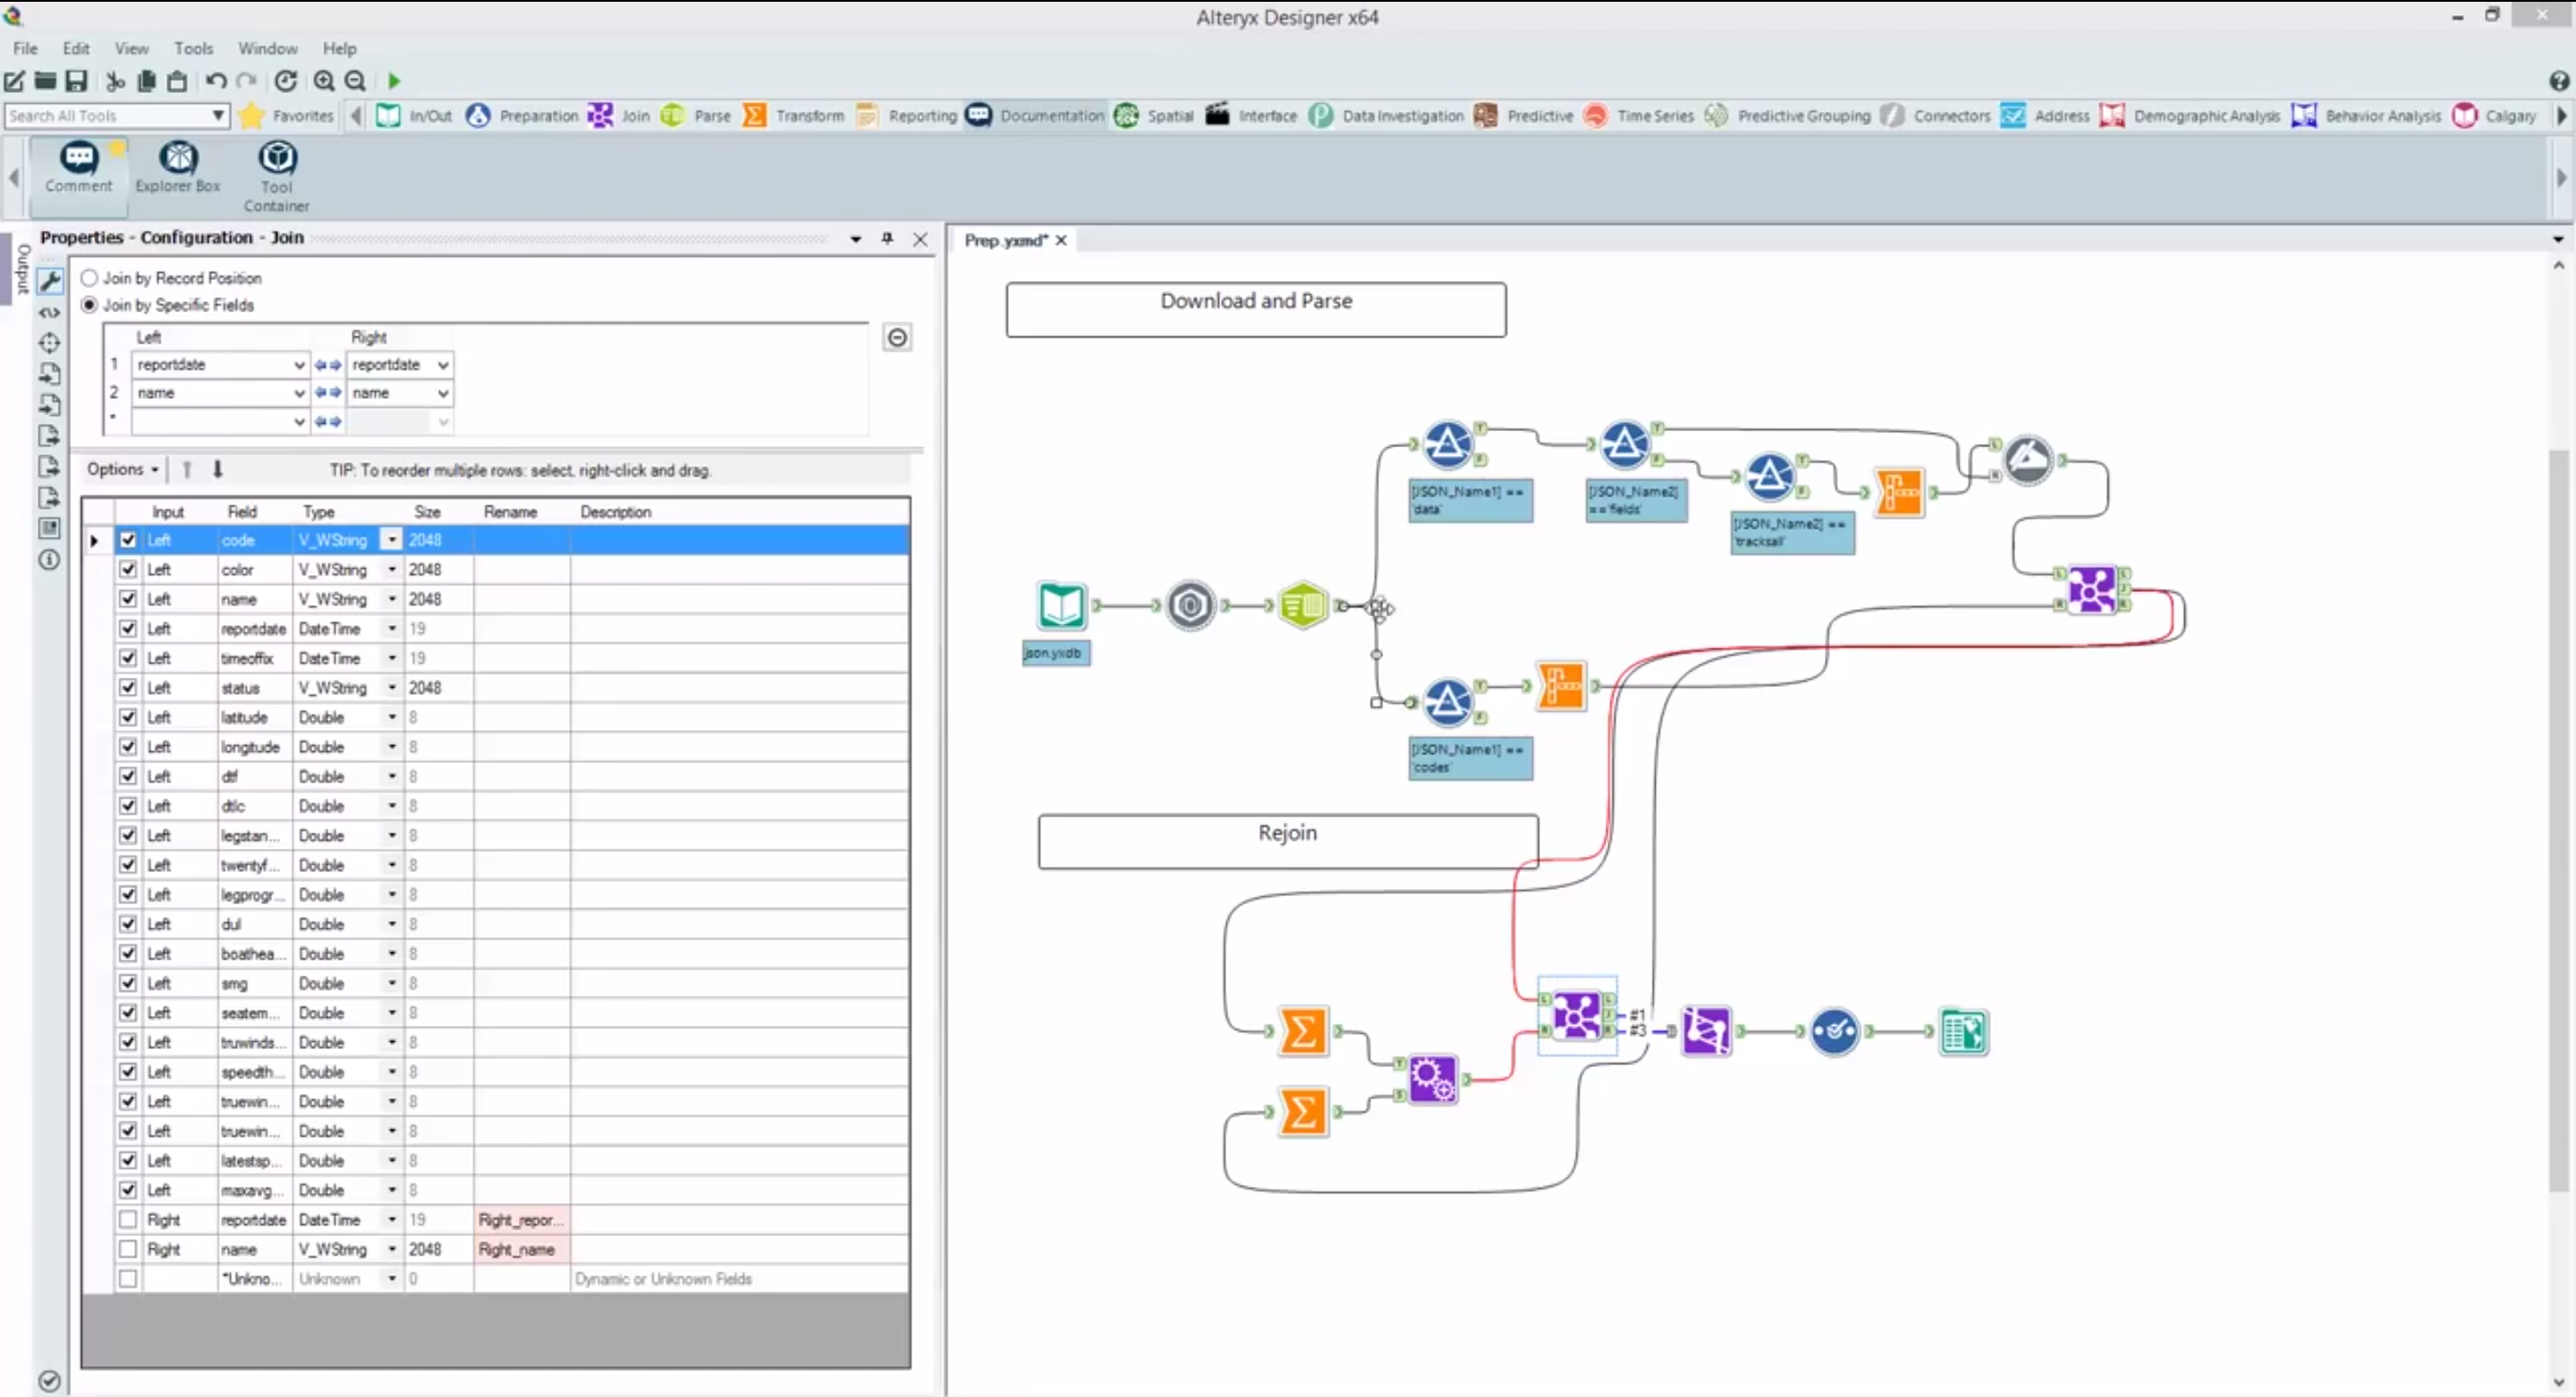Pin the Properties panel
This screenshot has height=1397, width=2576.
887,239
